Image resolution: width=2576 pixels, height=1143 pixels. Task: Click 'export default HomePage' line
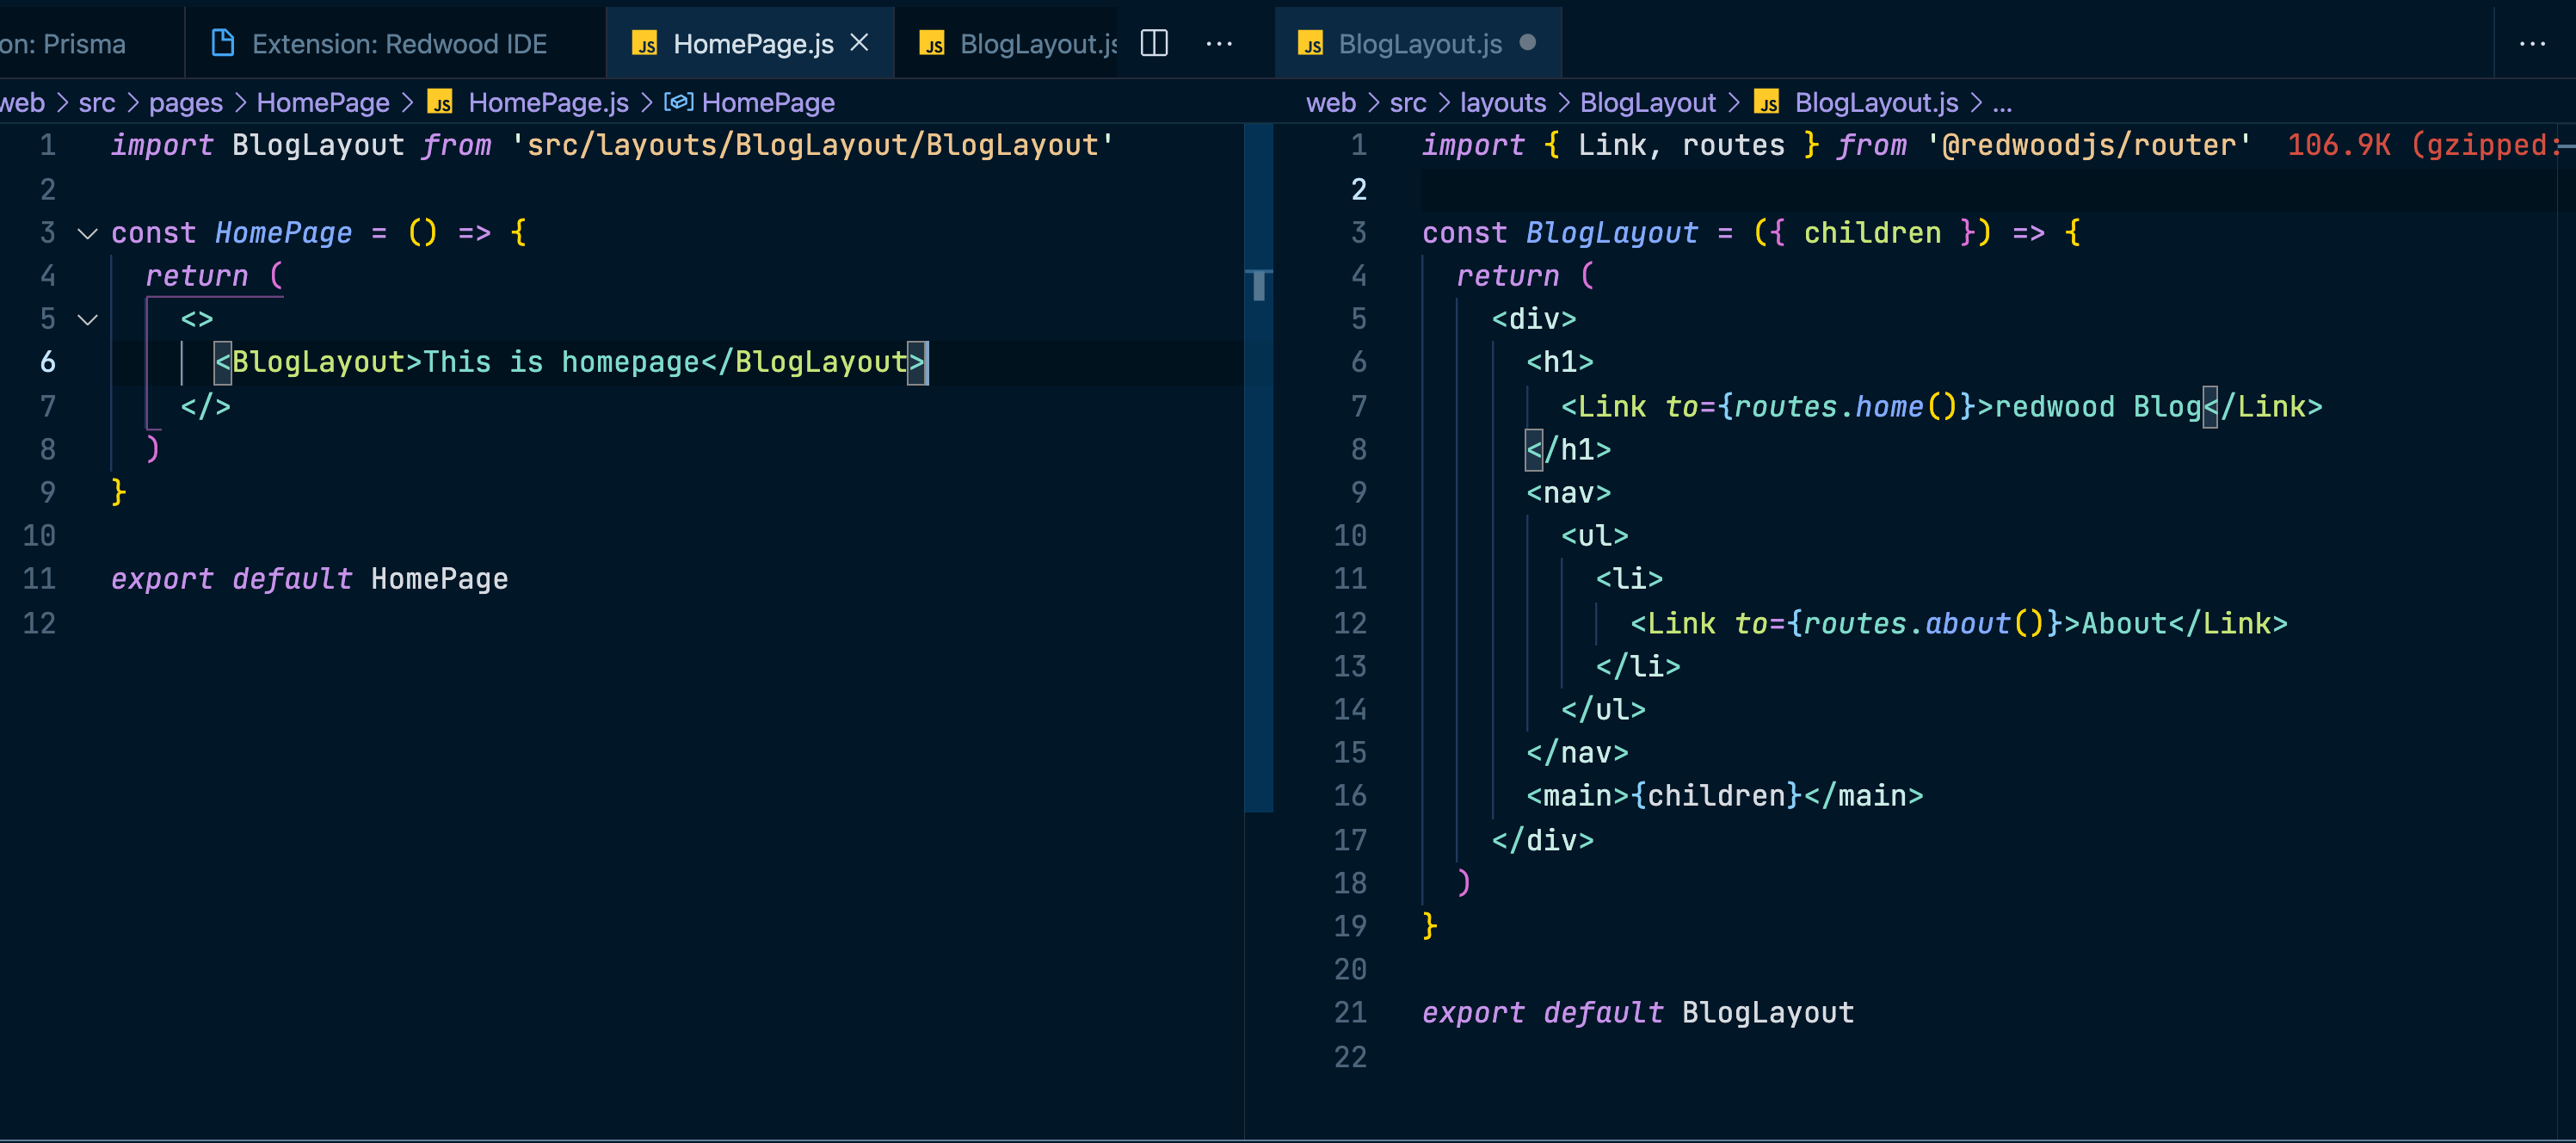pyautogui.click(x=310, y=579)
